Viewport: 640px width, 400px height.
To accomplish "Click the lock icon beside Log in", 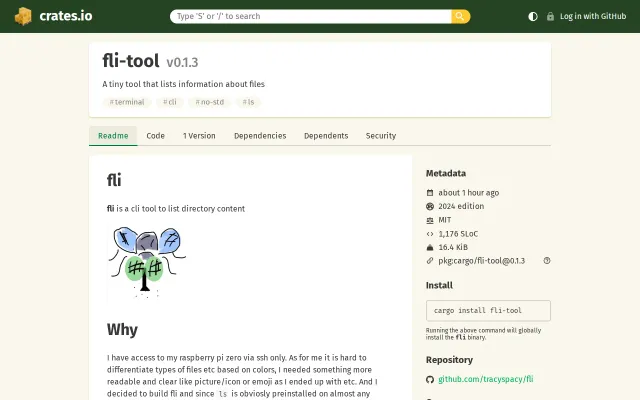I will tap(550, 16).
